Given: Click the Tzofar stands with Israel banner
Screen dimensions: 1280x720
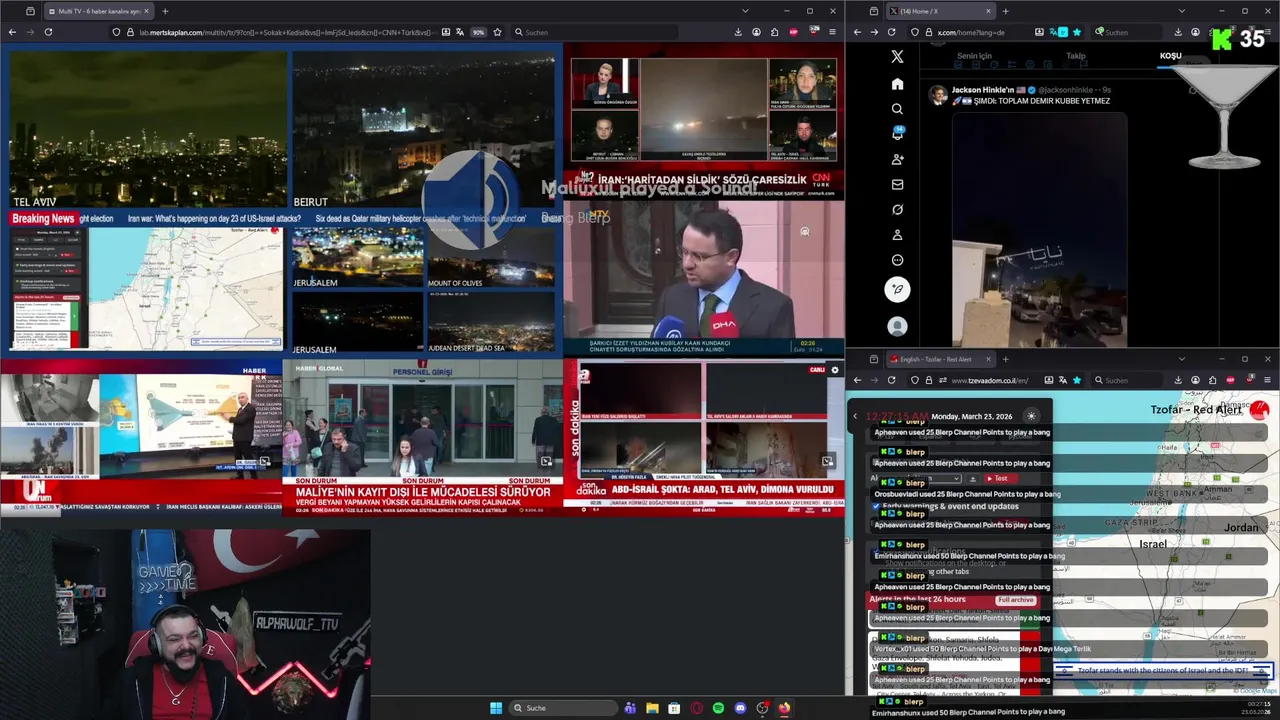Looking at the screenshot, I should (1163, 671).
